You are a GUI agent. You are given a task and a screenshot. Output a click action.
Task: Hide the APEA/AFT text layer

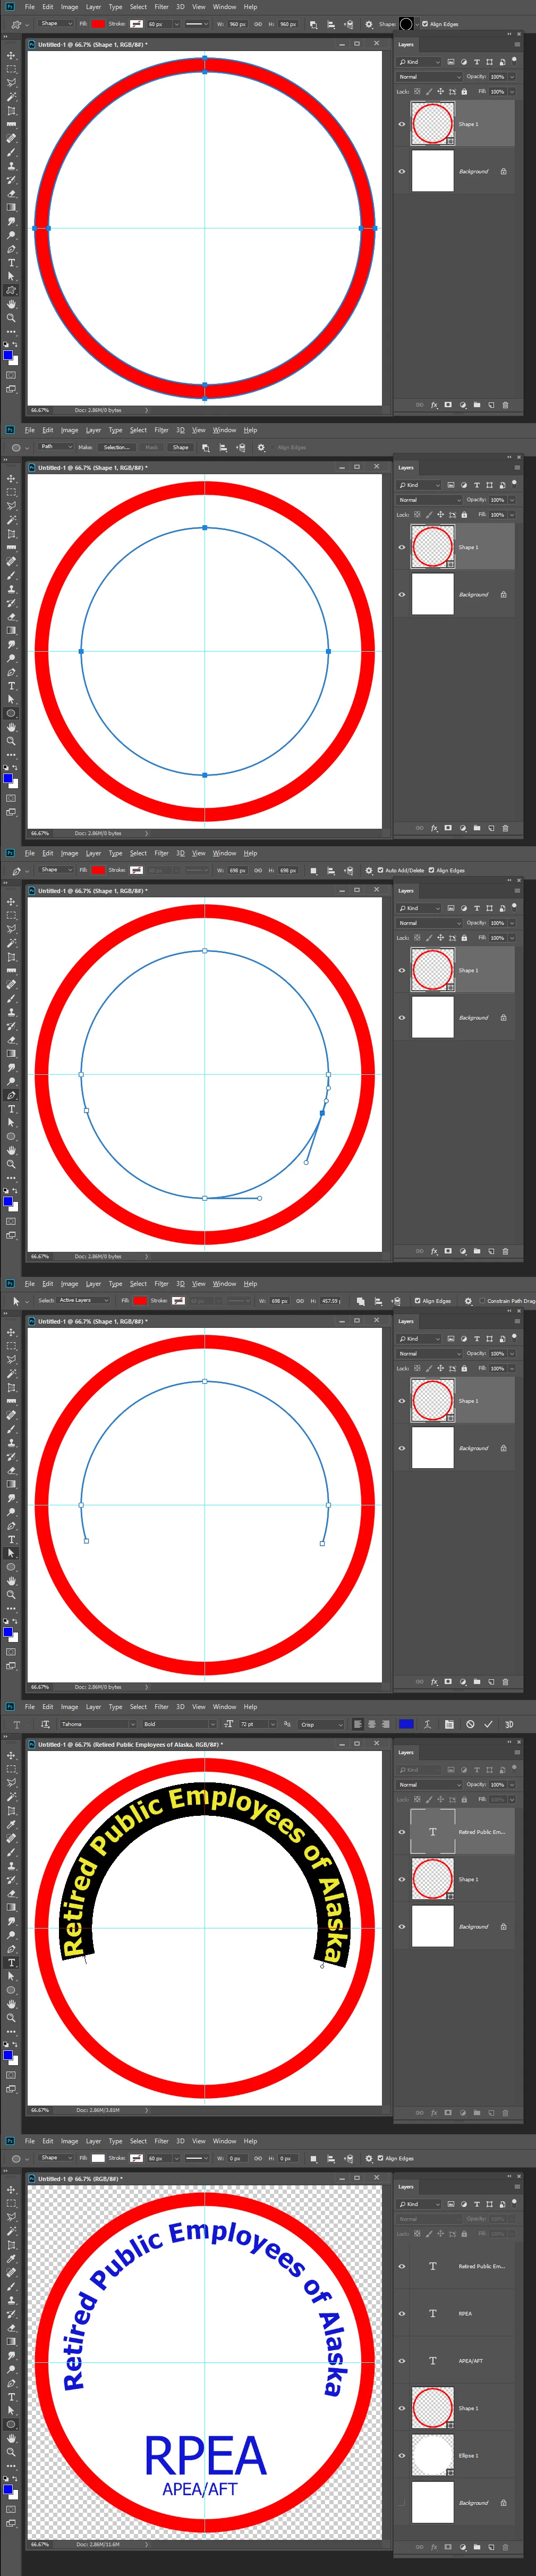point(402,2361)
